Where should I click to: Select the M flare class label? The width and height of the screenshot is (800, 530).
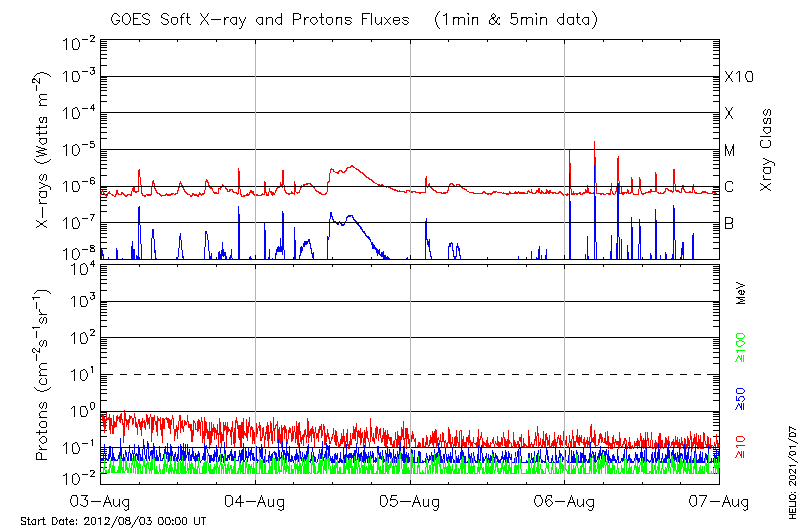(730, 150)
